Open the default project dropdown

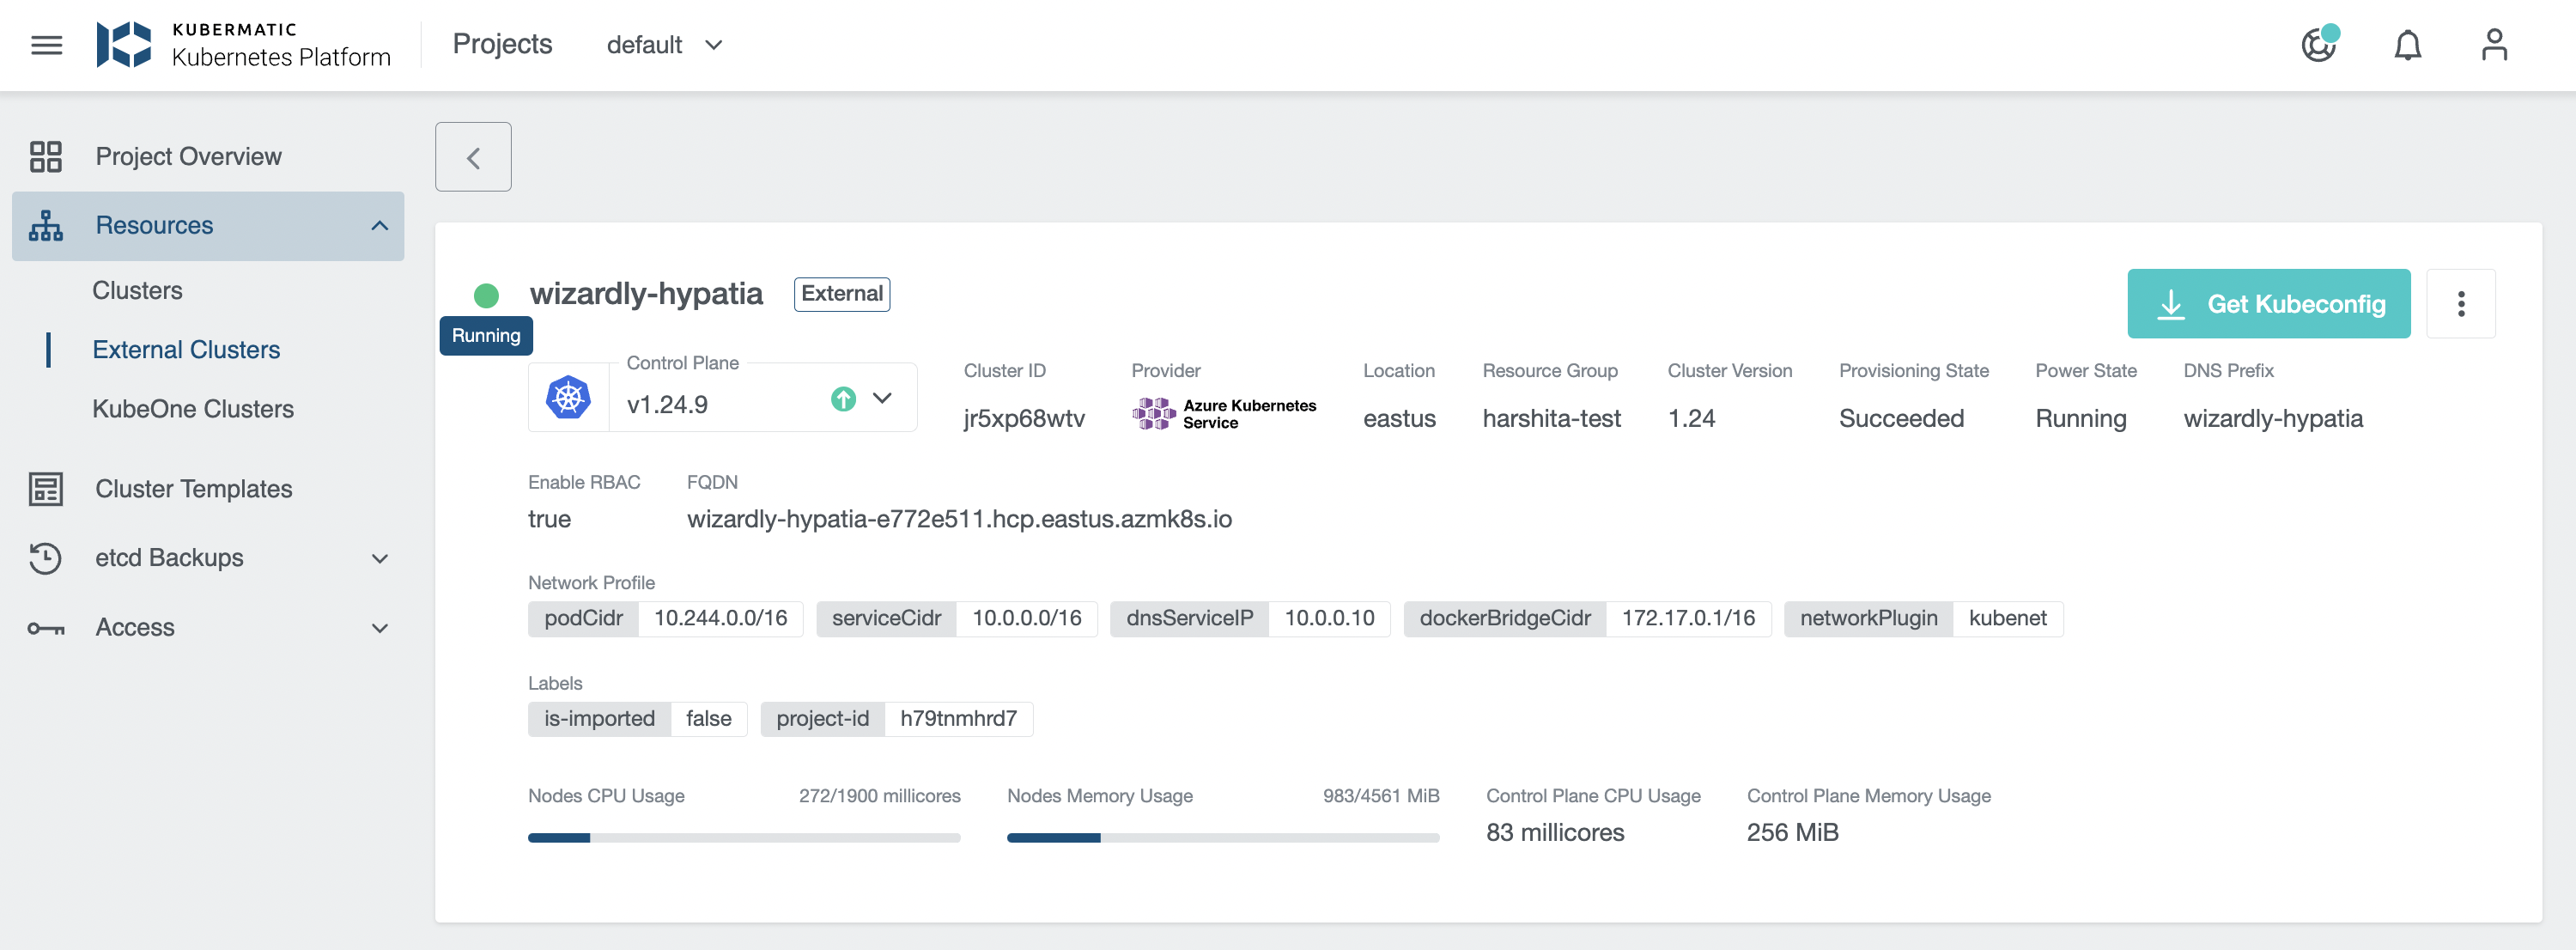click(x=665, y=45)
